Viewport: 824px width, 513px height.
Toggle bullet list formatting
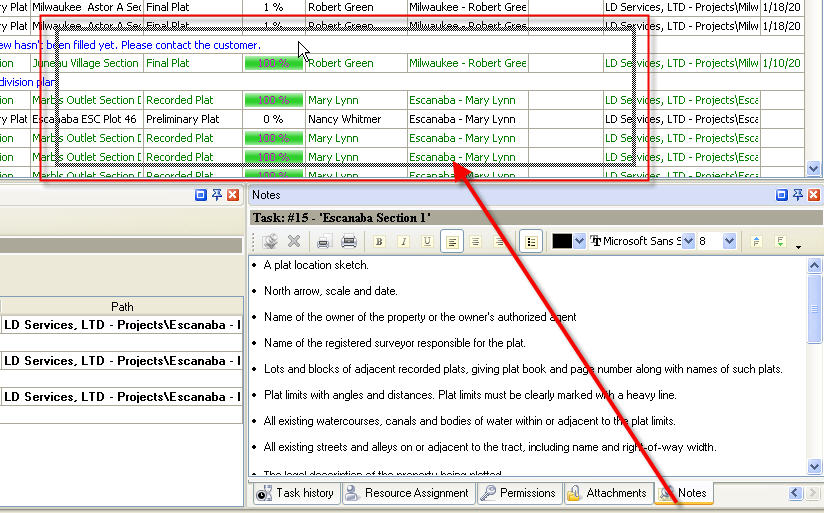pyautogui.click(x=532, y=241)
